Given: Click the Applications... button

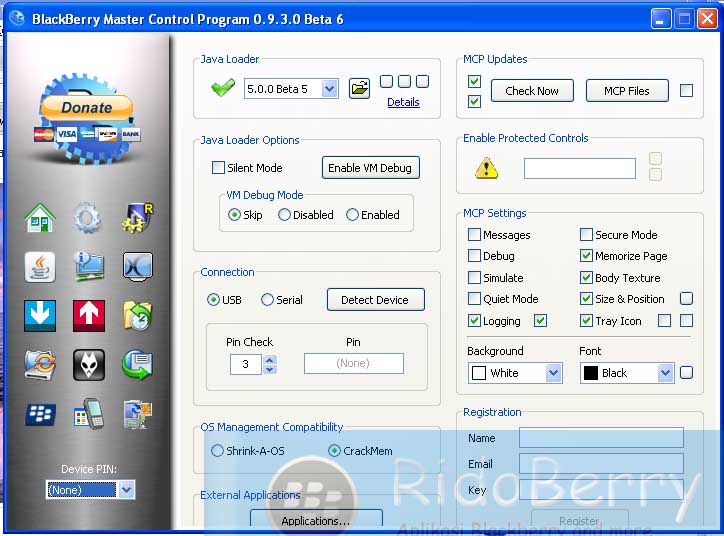Looking at the screenshot, I should coord(316,520).
